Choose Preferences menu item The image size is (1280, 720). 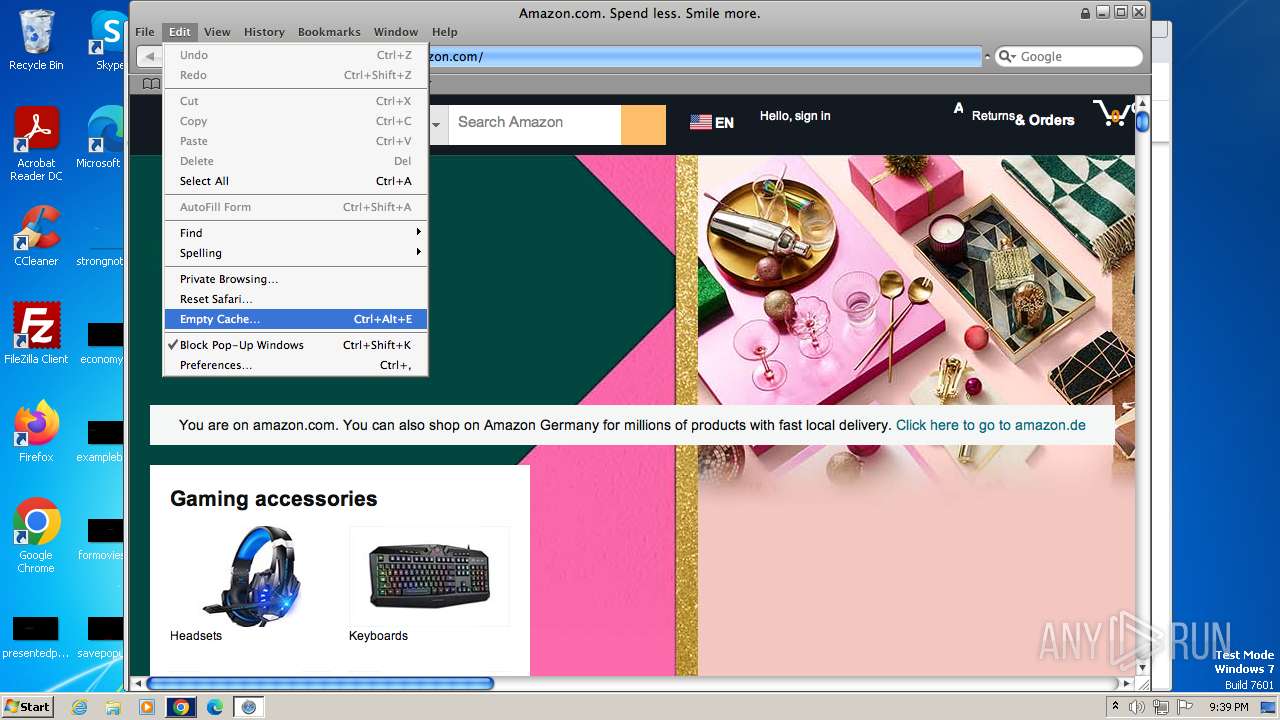point(296,365)
